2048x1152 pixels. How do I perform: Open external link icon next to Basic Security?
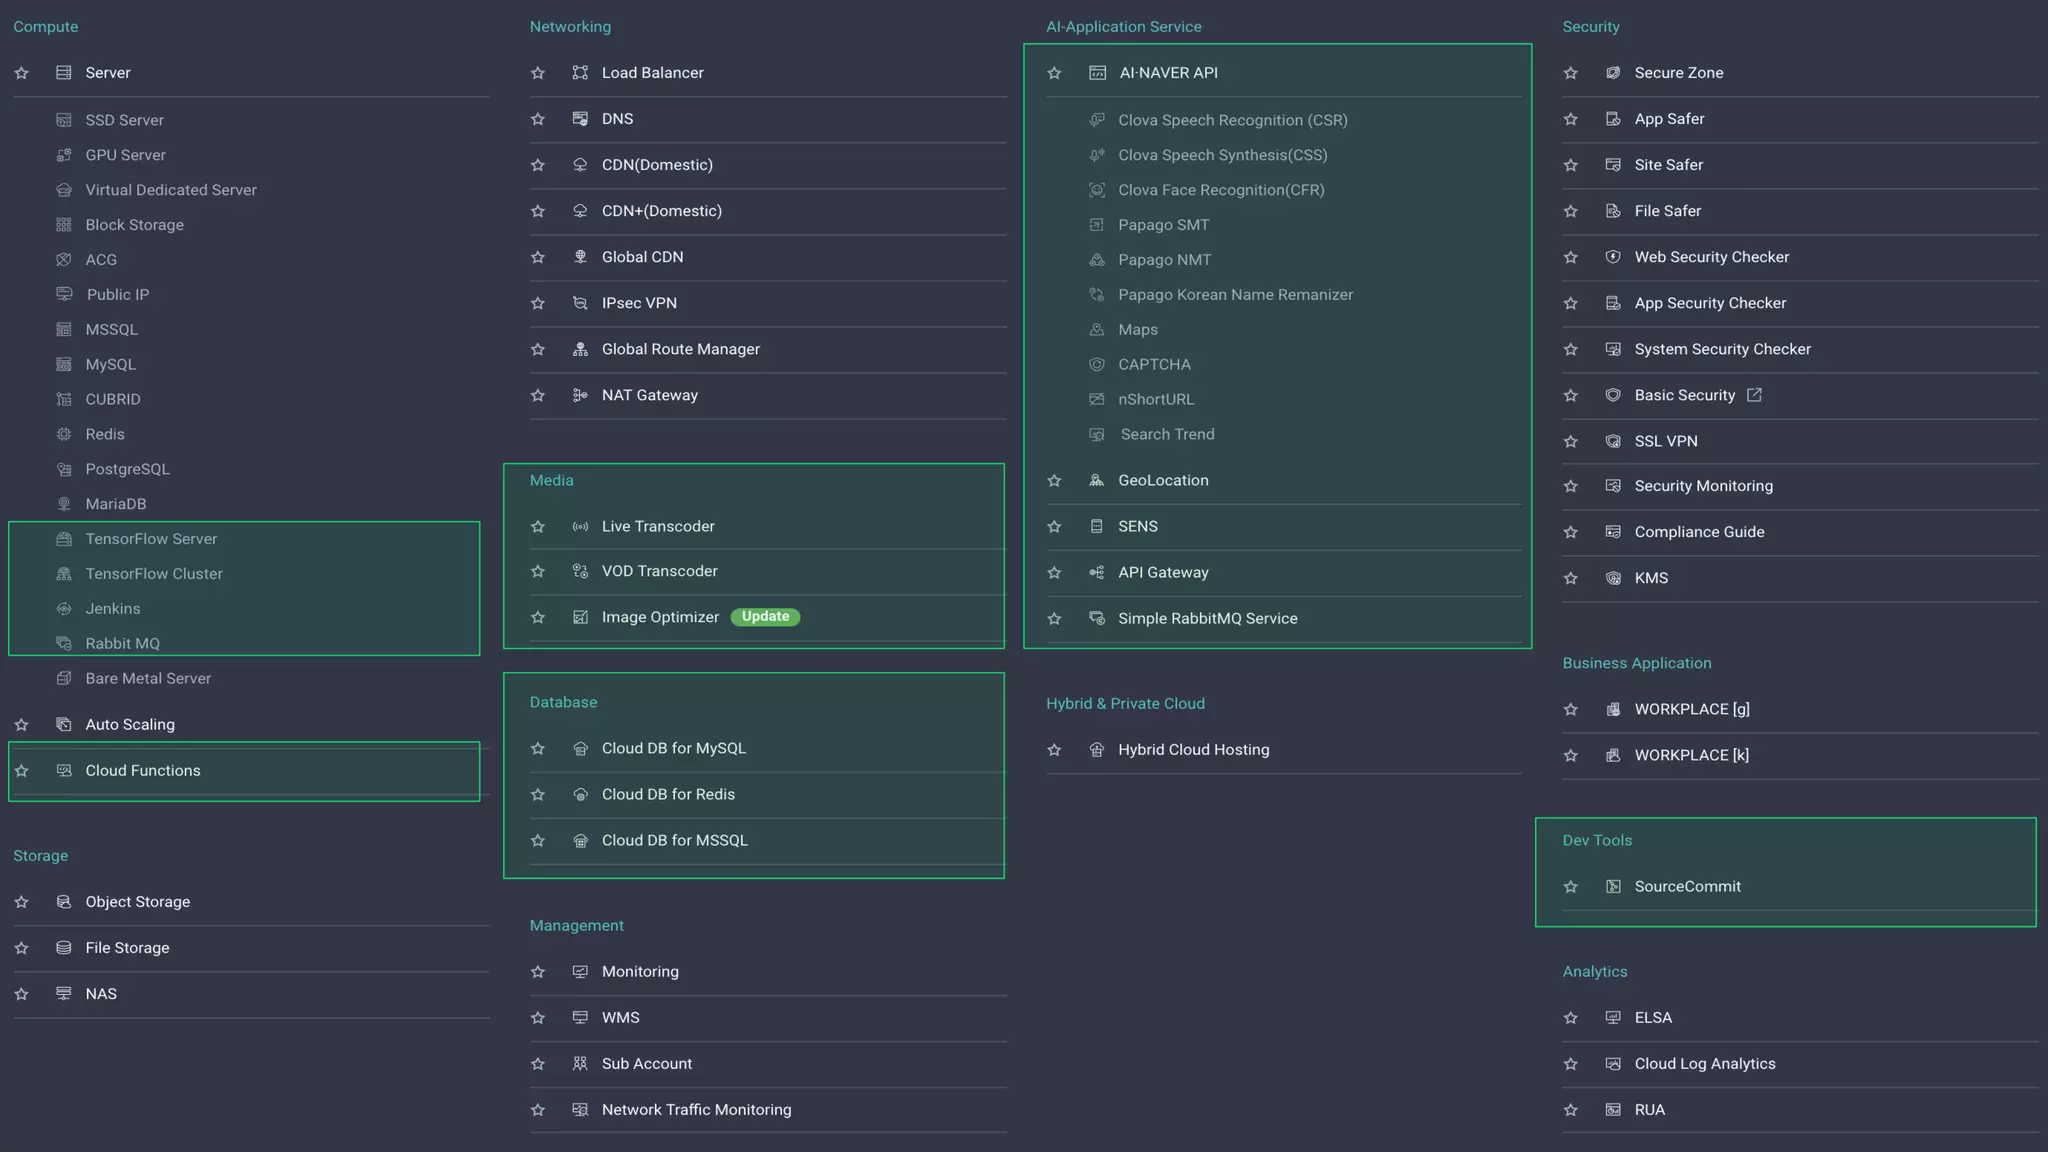[x=1754, y=395]
